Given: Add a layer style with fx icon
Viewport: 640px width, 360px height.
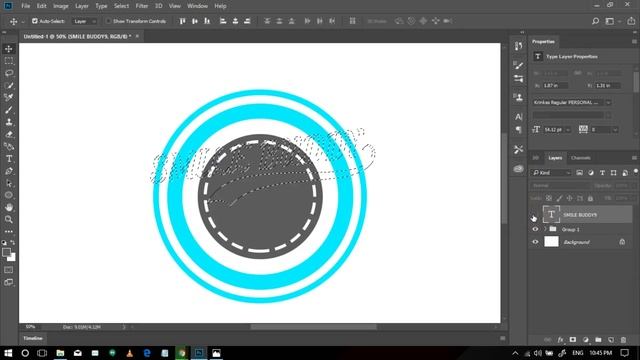Looking at the screenshot, I should (560, 340).
